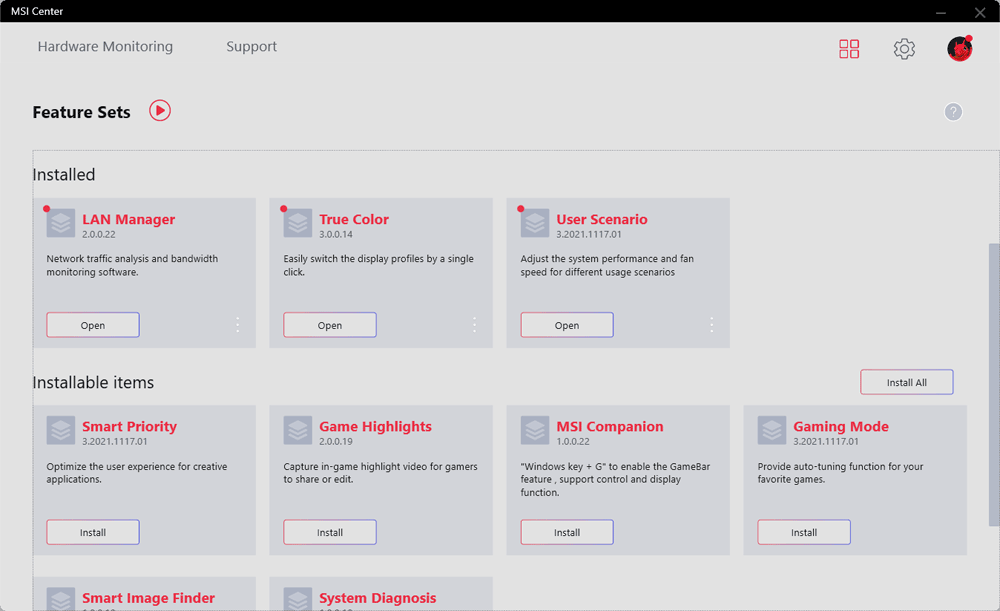Click the user profile avatar icon

pyautogui.click(x=959, y=48)
